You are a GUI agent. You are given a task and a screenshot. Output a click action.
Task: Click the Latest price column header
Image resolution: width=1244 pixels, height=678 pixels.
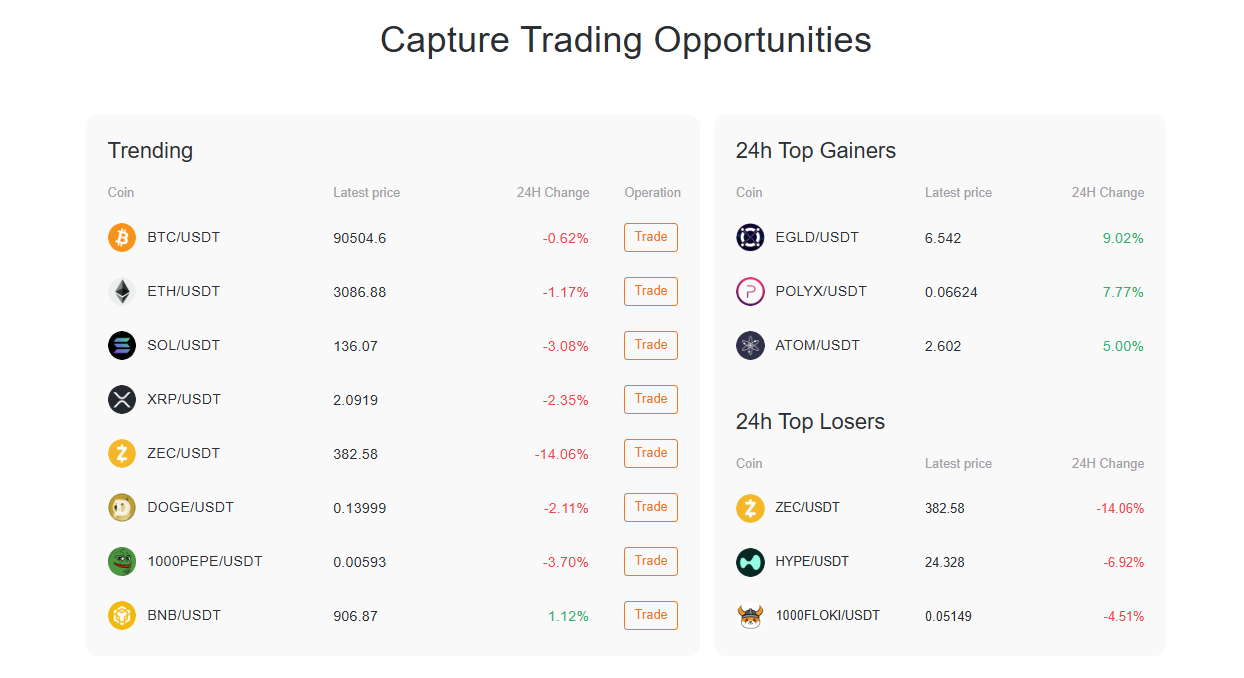click(x=366, y=192)
